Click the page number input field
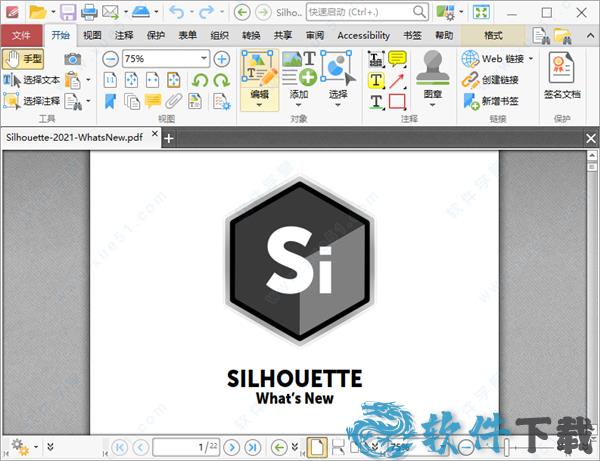Viewport: 600px width, 461px height. (x=186, y=447)
